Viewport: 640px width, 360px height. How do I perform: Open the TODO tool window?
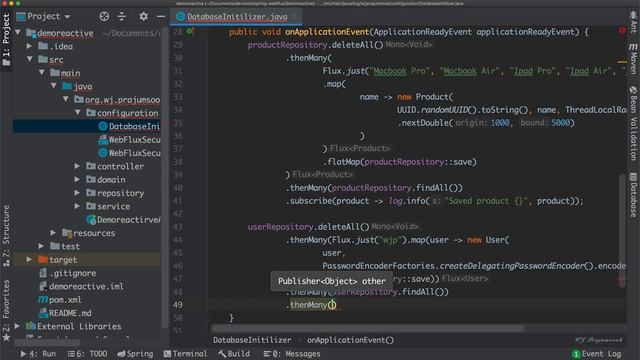[x=87, y=354]
